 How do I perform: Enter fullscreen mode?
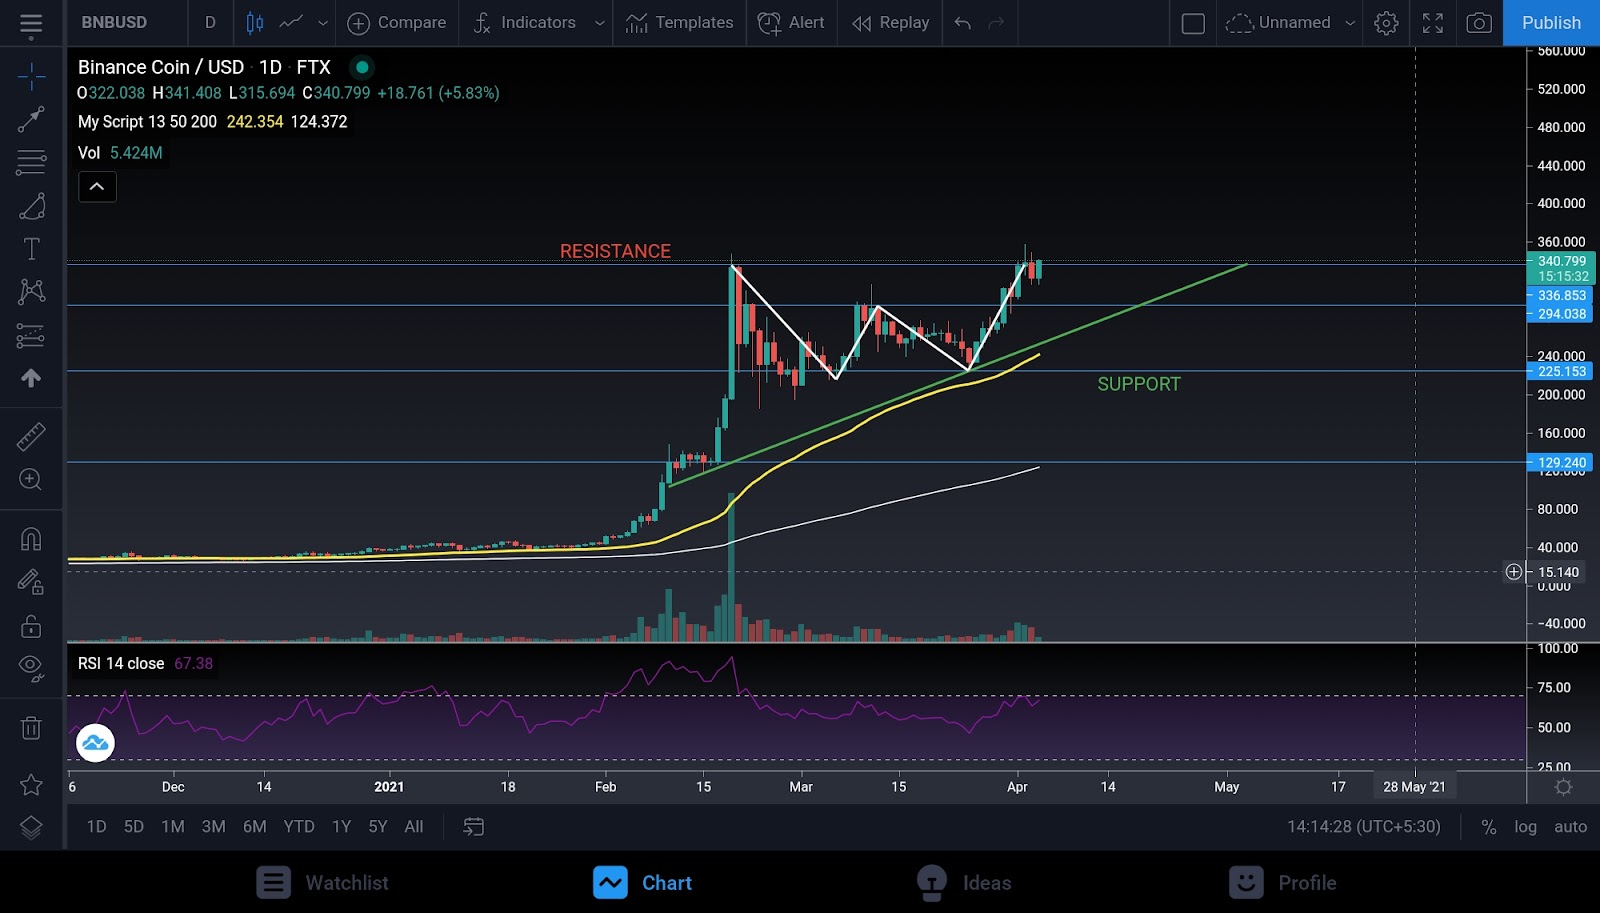coord(1433,23)
